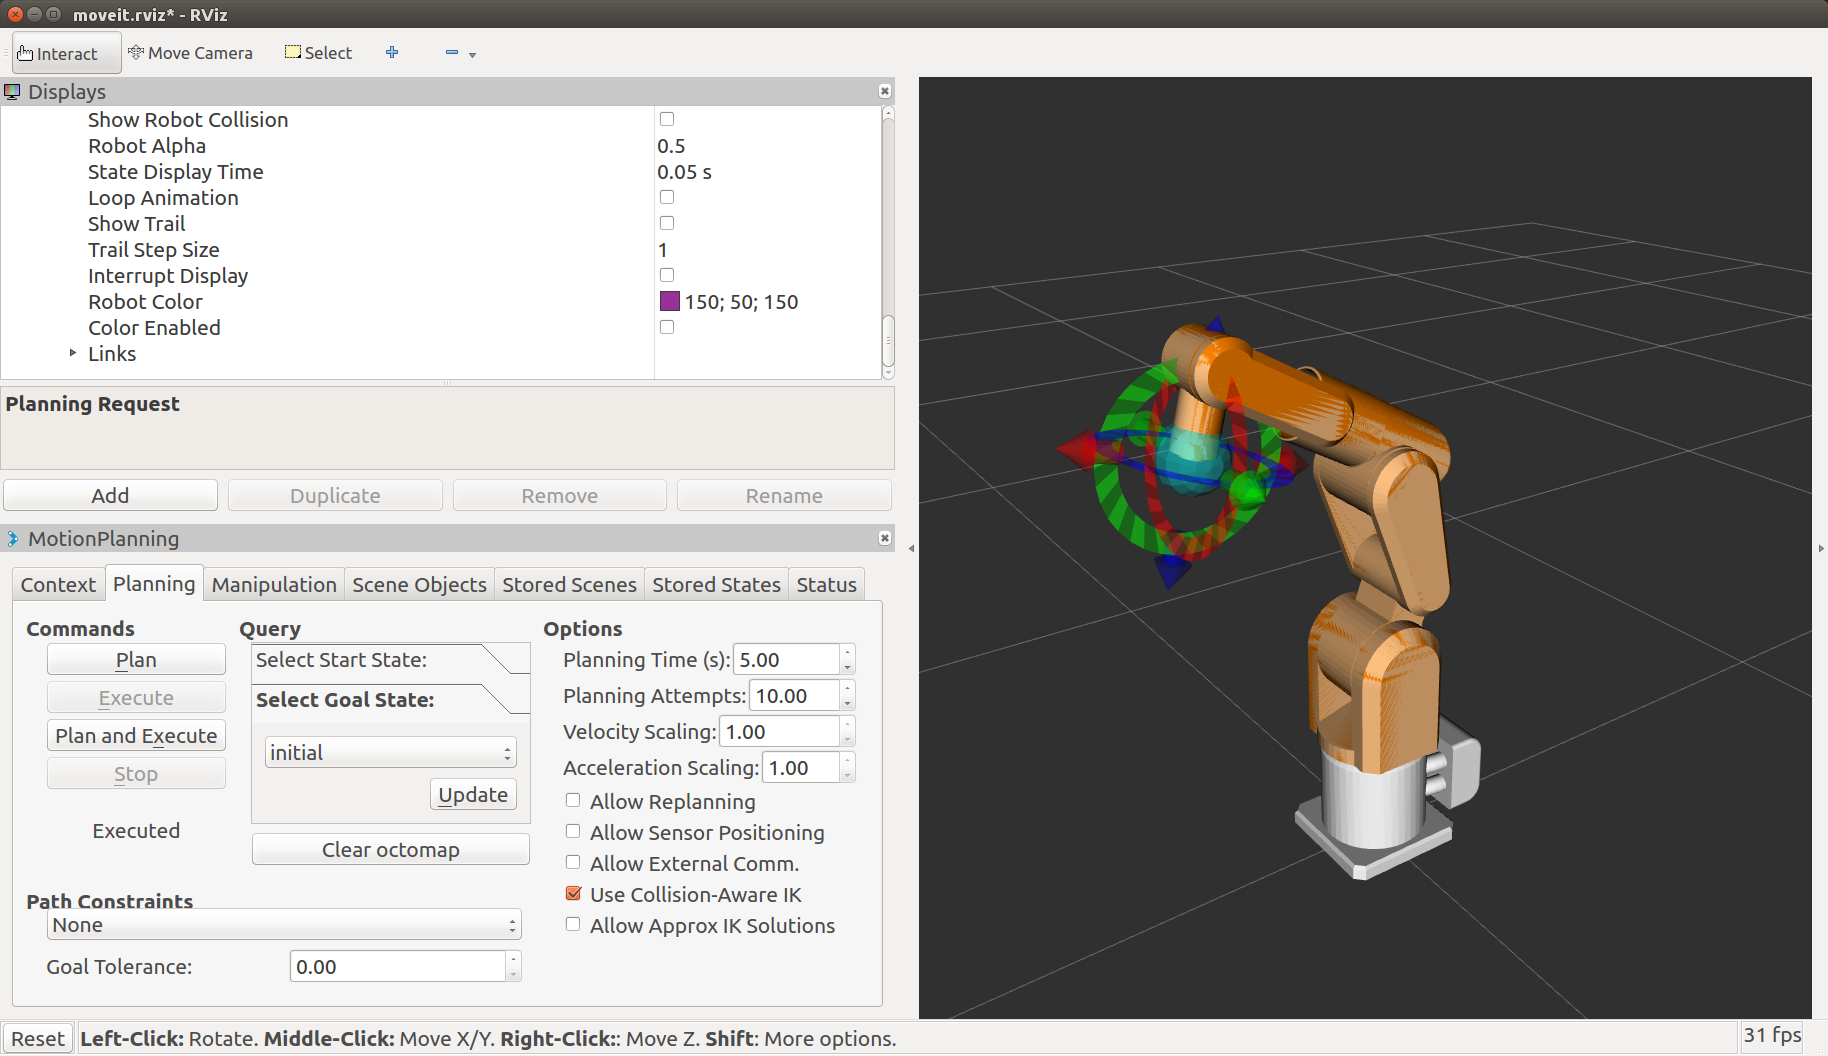Enable Allow Approx IK Solutions checkbox
Screen dimensions: 1828x1056
tap(573, 924)
